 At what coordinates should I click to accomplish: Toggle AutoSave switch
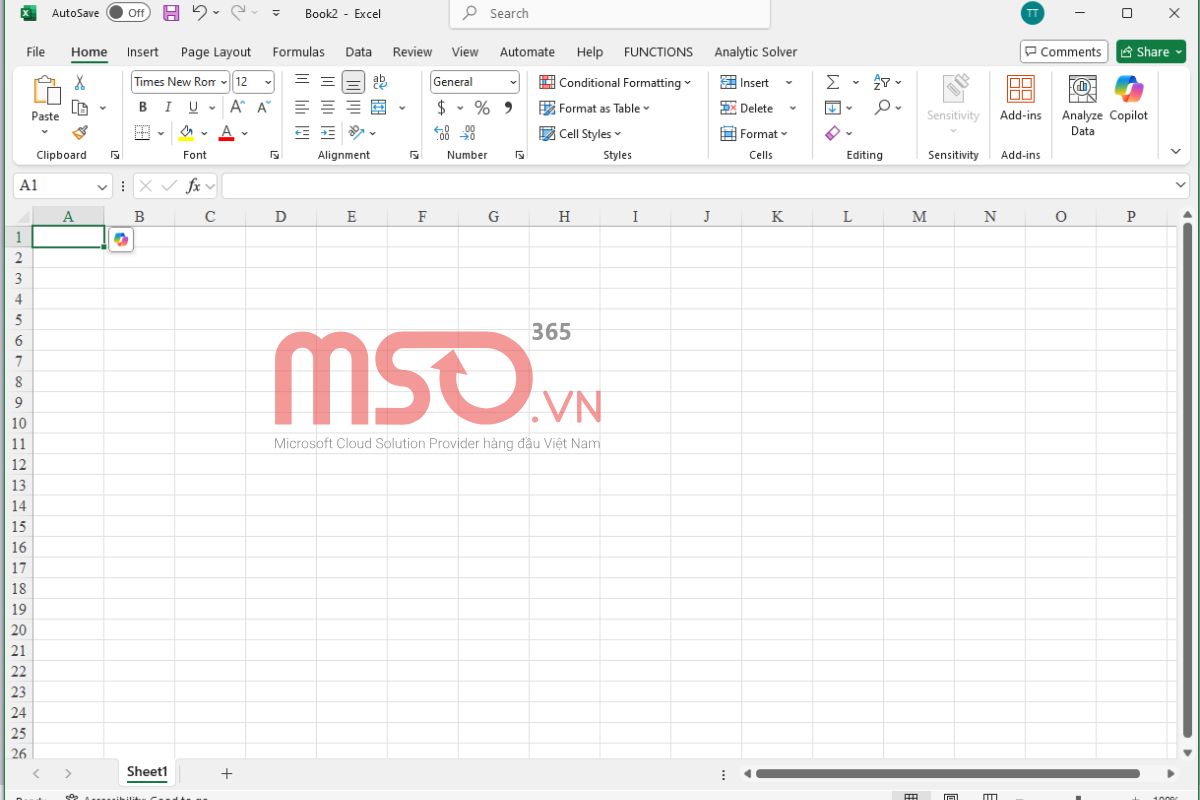(x=129, y=13)
